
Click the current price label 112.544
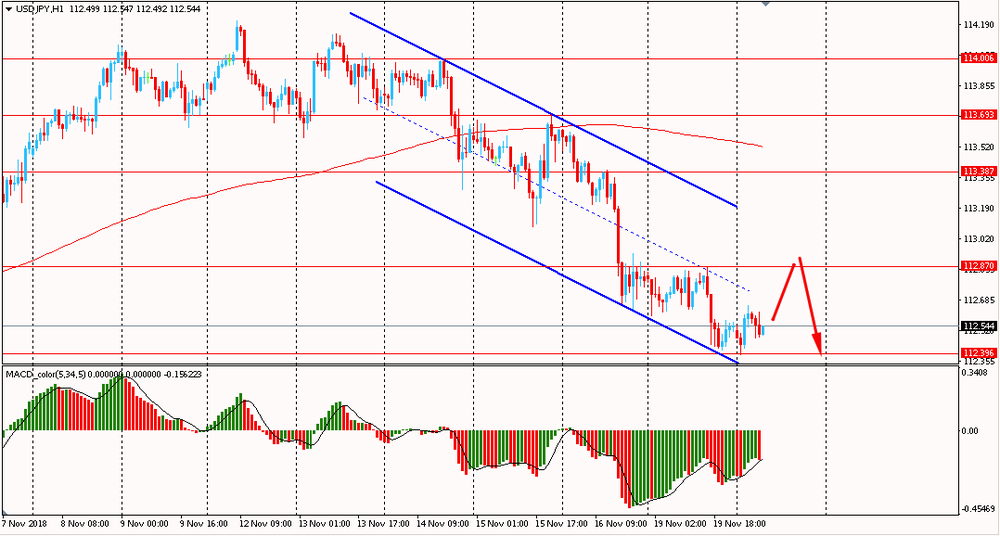point(979,325)
